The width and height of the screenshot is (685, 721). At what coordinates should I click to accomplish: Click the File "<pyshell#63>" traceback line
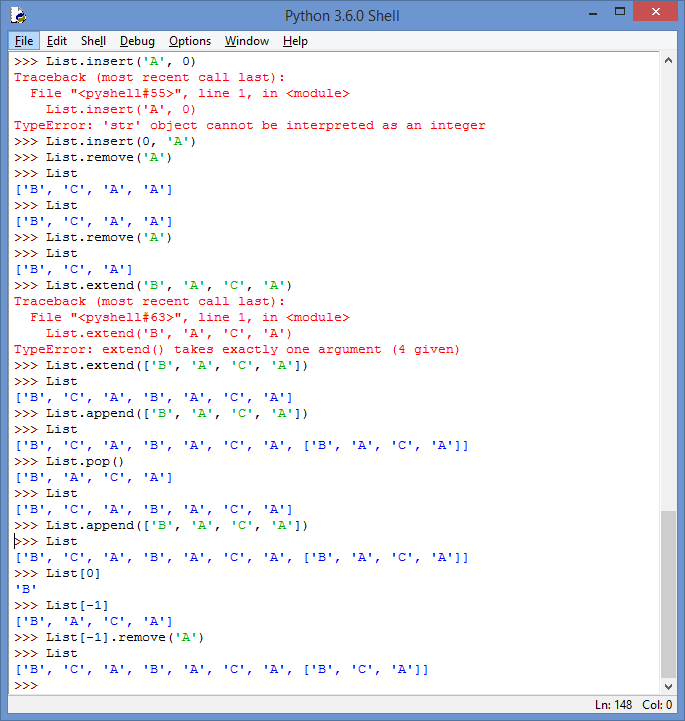[x=190, y=317]
